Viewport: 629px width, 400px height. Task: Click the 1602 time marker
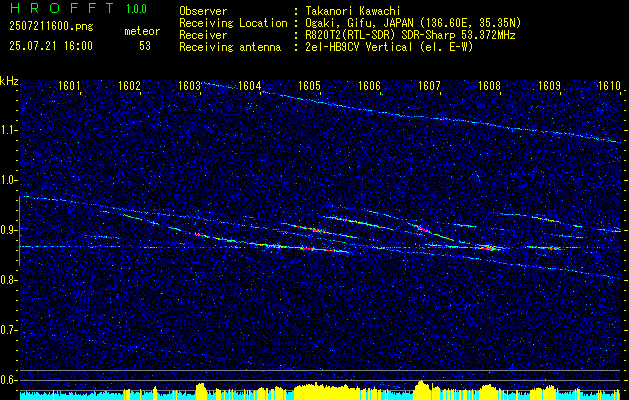(129, 86)
